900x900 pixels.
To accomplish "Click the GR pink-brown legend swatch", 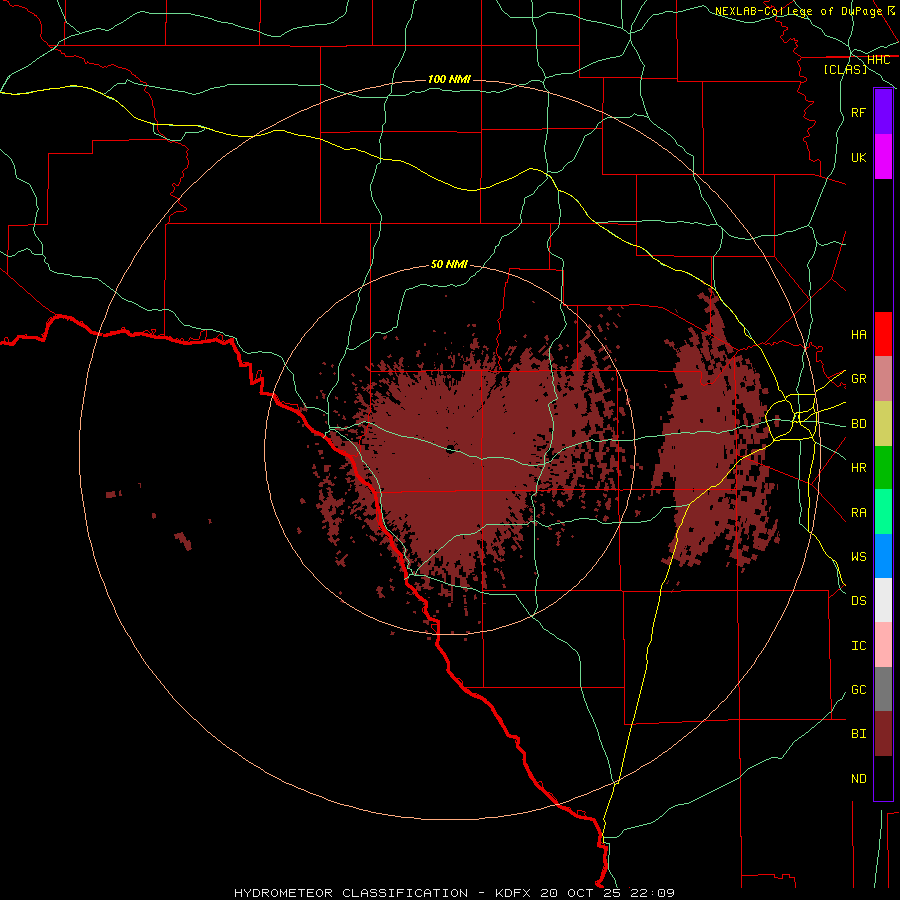I will point(883,379).
